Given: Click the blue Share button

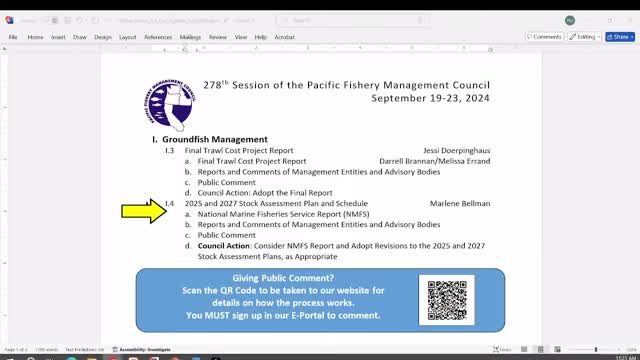Looking at the screenshot, I should [x=620, y=37].
